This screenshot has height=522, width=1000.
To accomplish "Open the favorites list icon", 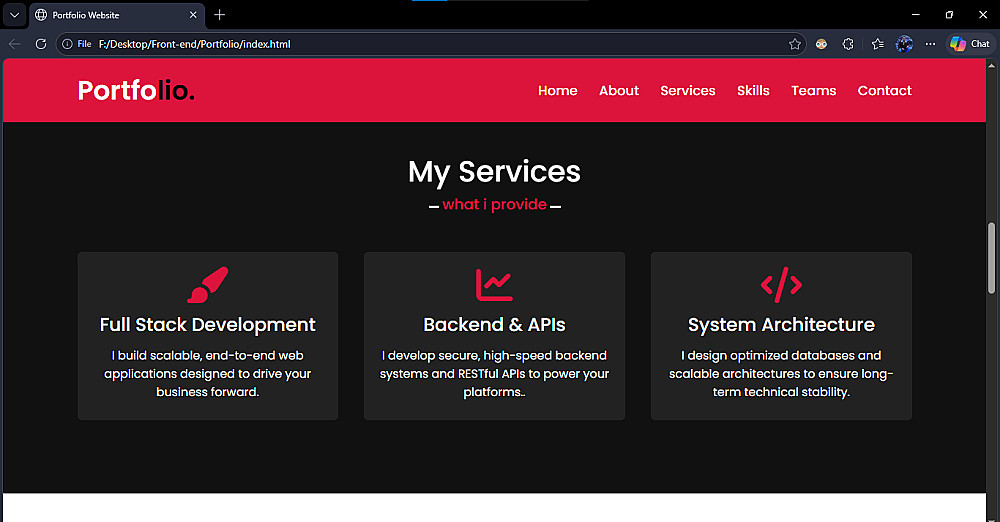I will pyautogui.click(x=878, y=44).
